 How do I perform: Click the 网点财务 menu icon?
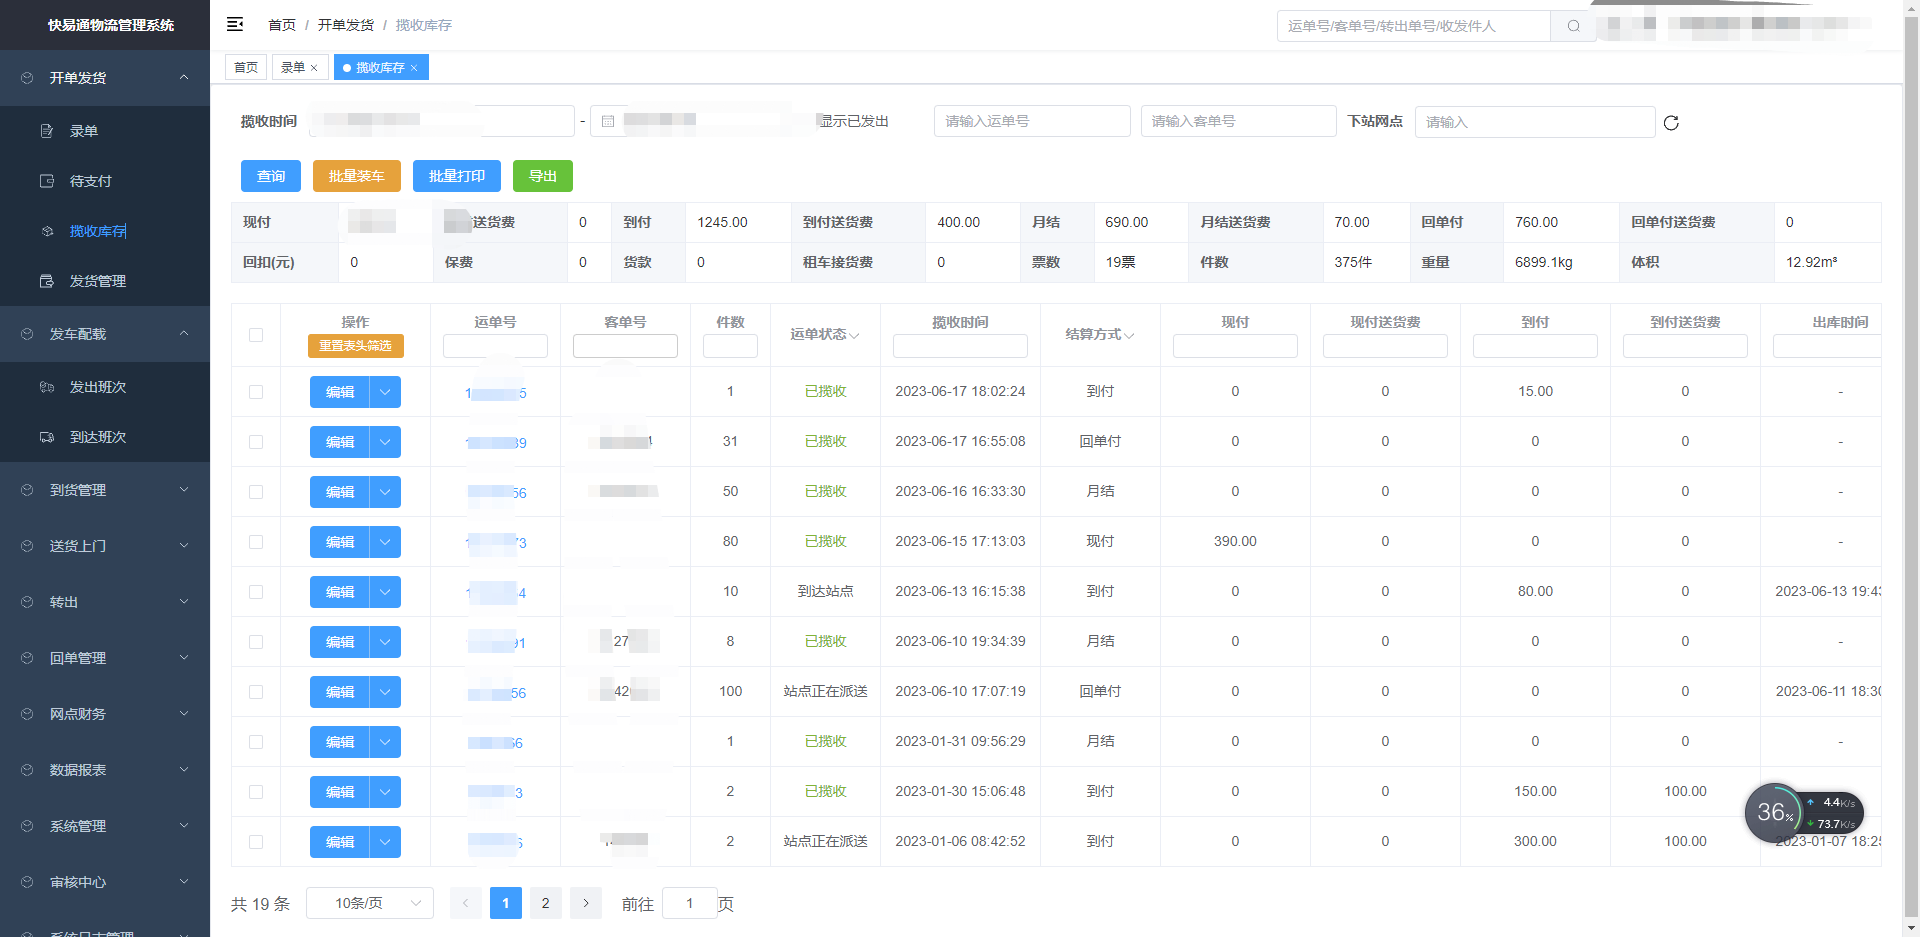(27, 714)
